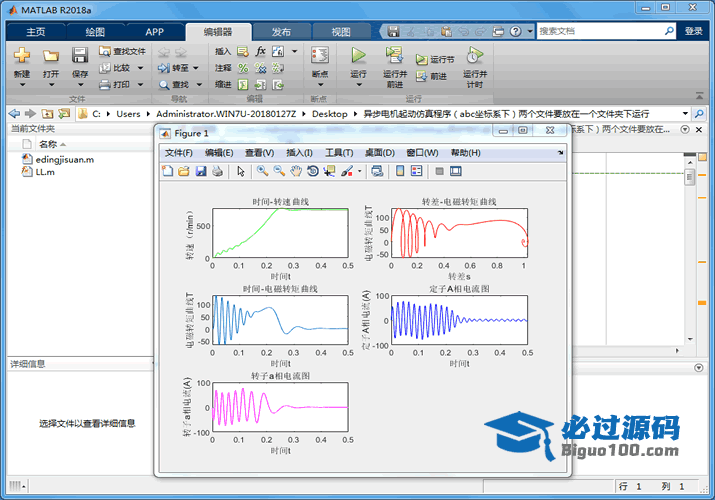Expand the Breakpoints (断点) dropdown arrow

[320, 85]
